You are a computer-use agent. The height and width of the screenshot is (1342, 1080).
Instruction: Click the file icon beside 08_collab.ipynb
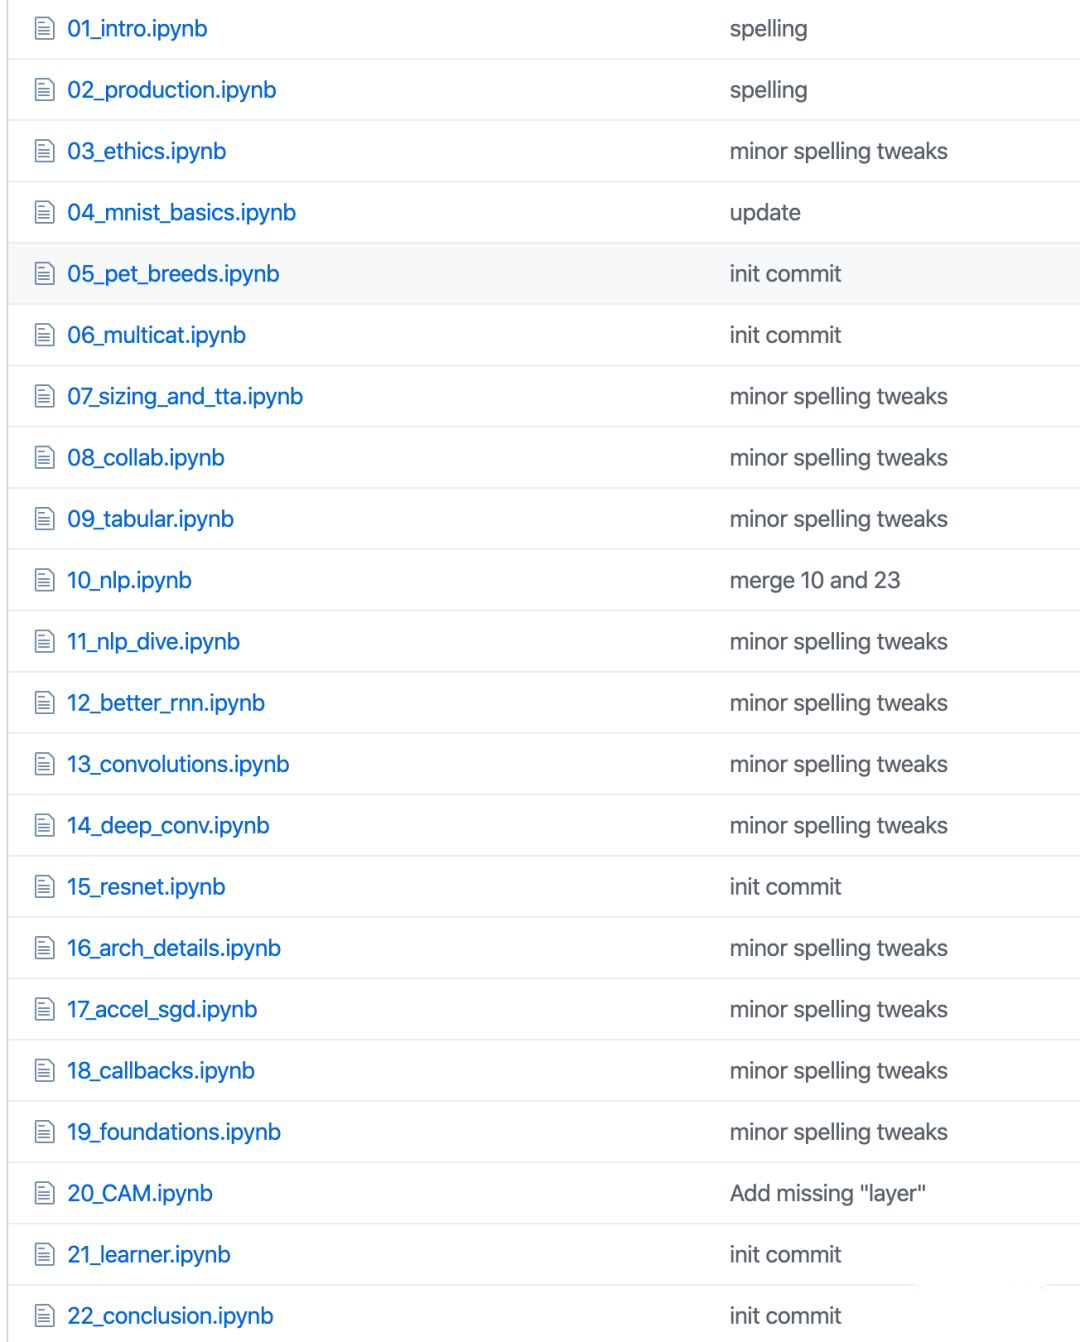[44, 458]
